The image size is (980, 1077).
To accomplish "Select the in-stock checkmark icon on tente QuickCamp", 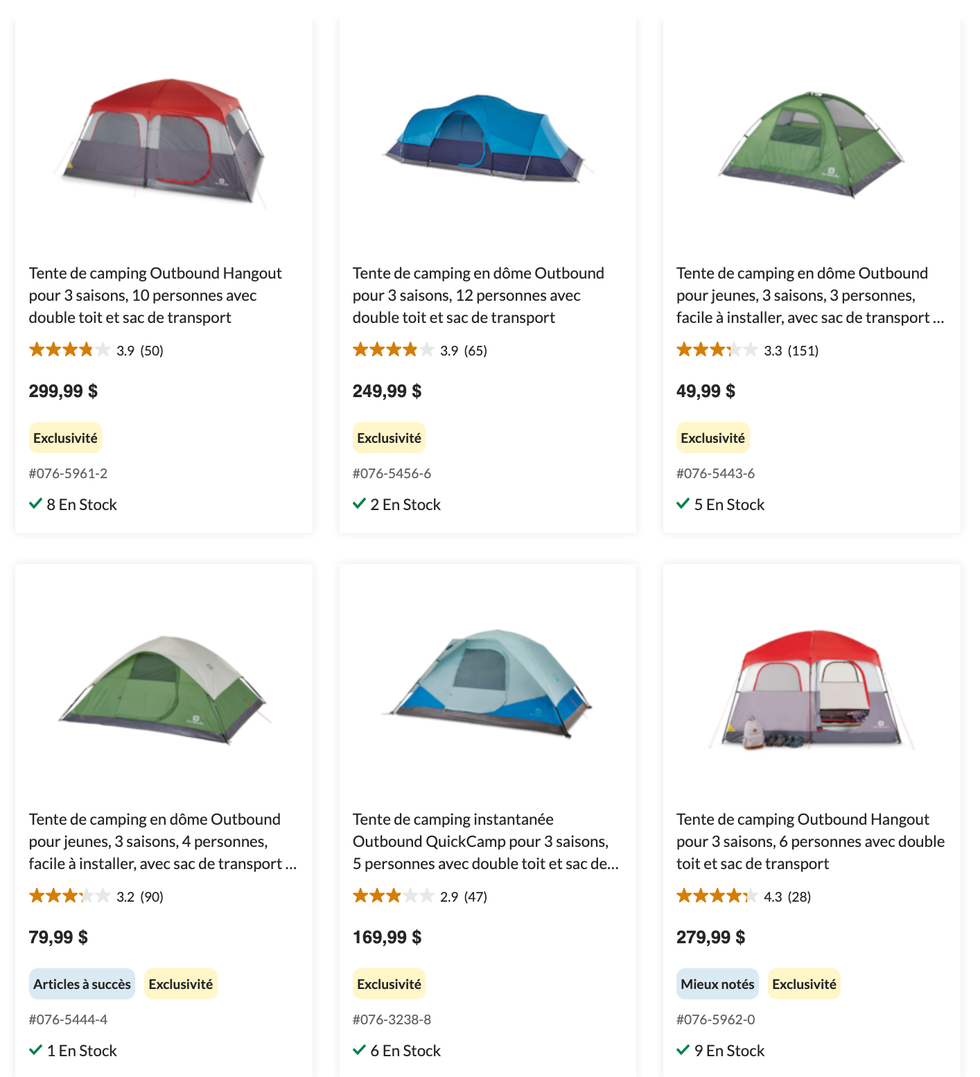I will 360,1051.
